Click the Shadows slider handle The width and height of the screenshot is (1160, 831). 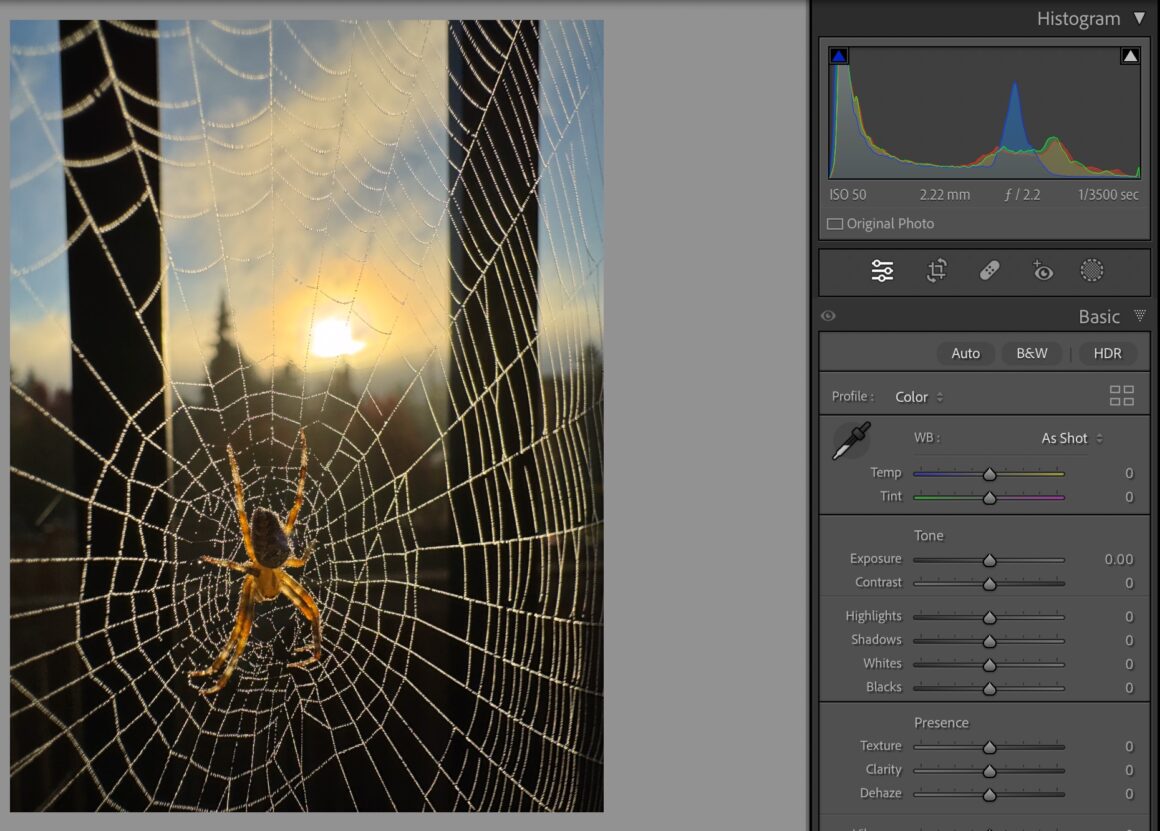[989, 641]
